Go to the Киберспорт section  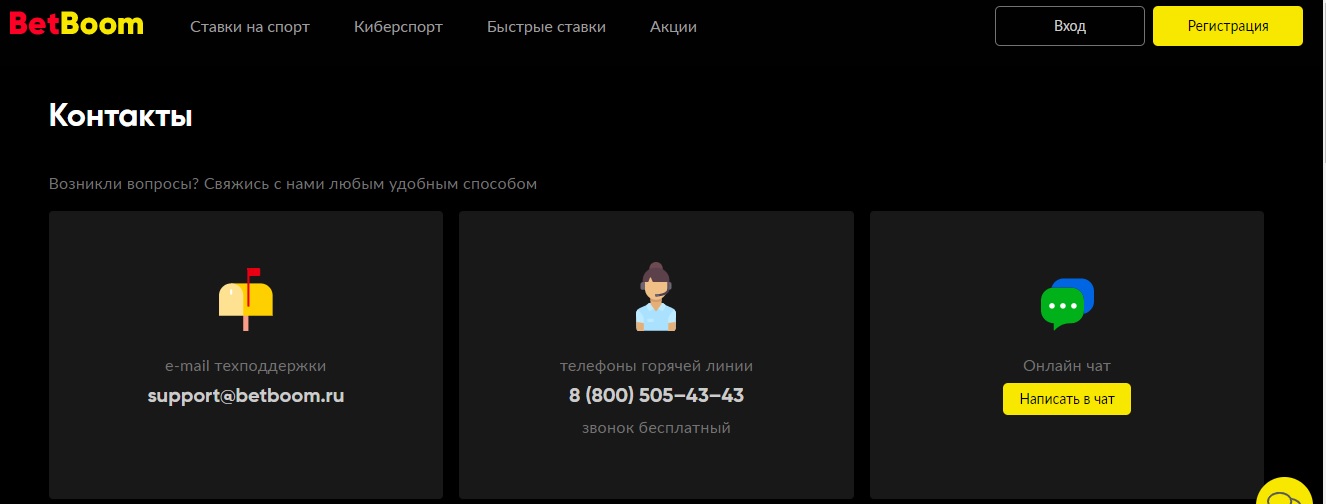pyautogui.click(x=398, y=27)
